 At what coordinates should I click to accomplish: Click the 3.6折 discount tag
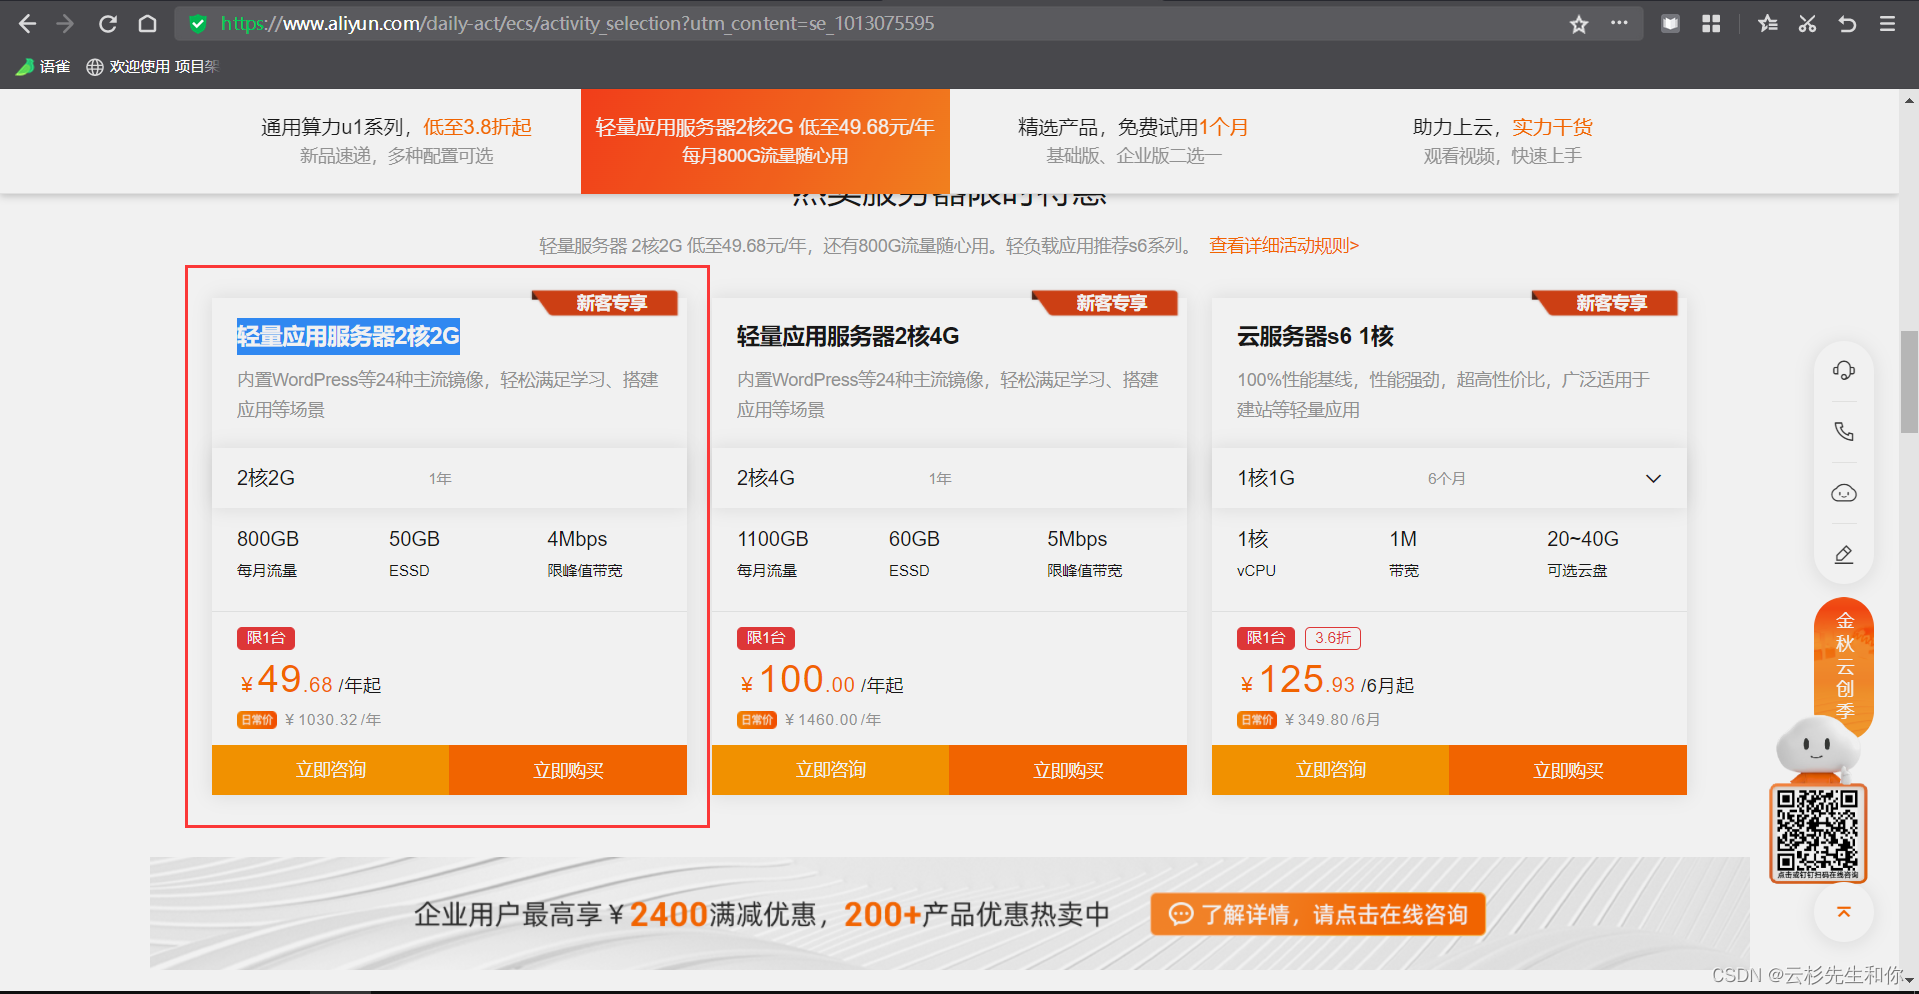1332,638
